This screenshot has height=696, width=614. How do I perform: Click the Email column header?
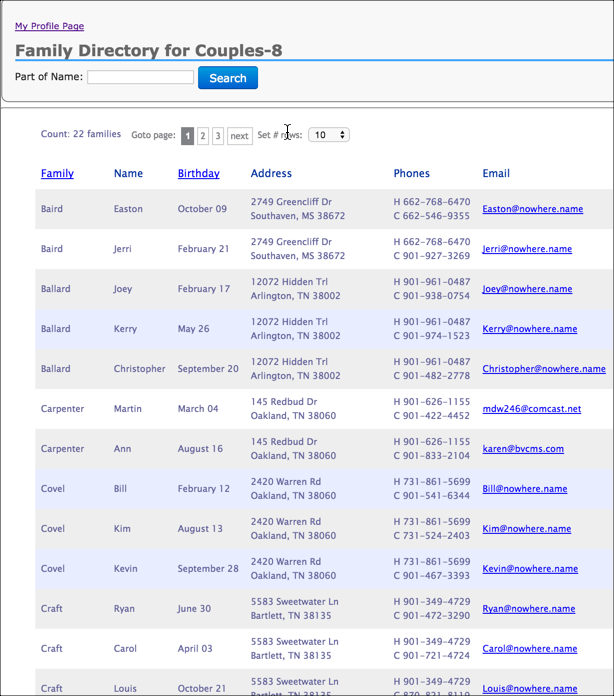pyautogui.click(x=496, y=173)
